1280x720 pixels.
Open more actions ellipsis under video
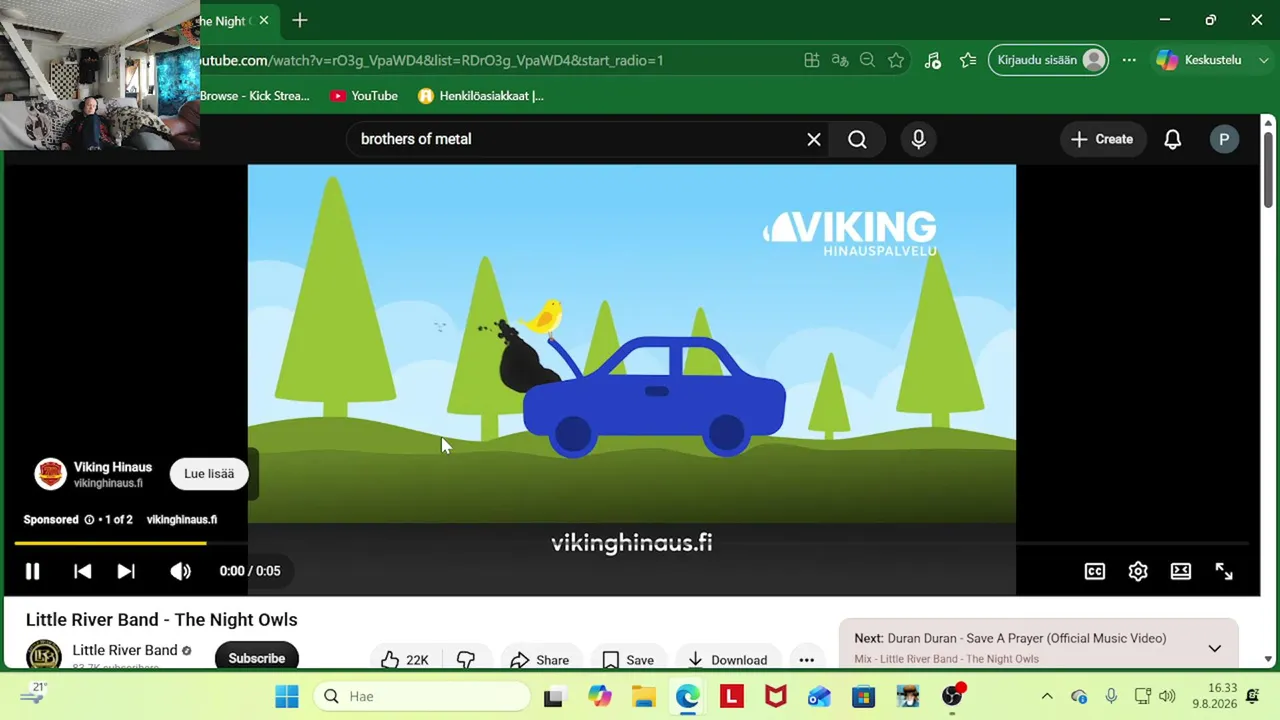pos(807,659)
